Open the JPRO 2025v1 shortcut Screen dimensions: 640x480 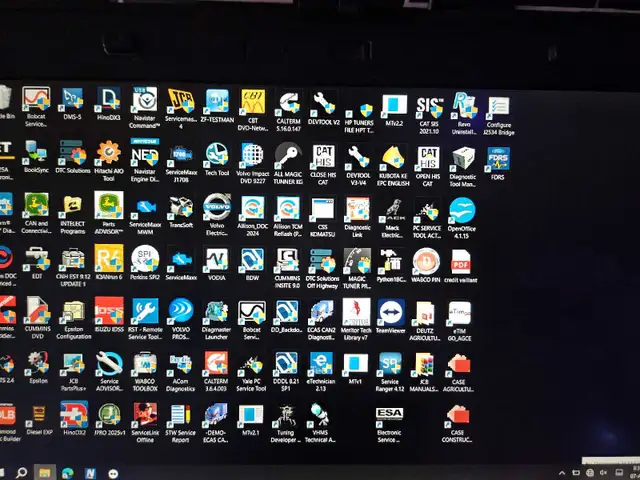point(109,414)
